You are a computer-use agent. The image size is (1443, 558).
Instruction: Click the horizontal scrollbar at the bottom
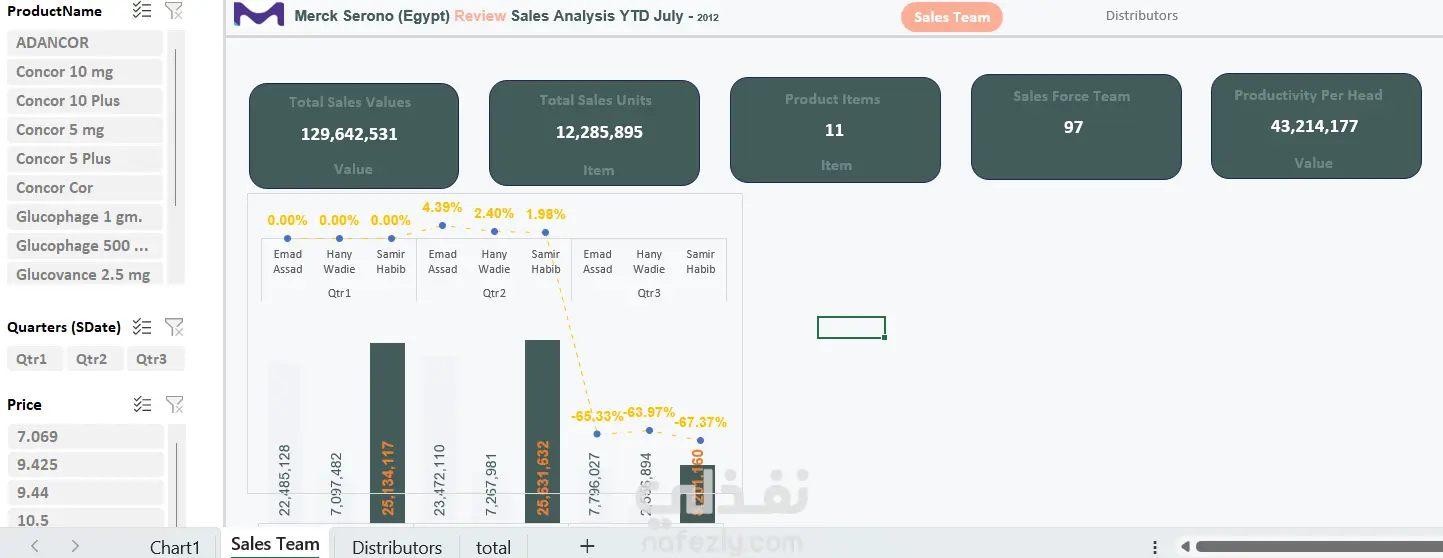pos(1310,547)
